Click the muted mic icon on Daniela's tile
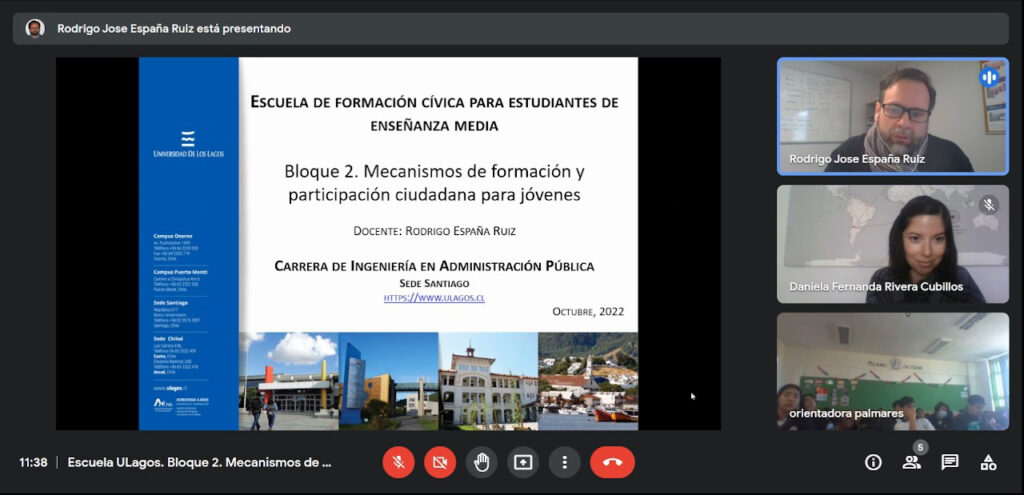The width and height of the screenshot is (1024, 495). click(x=989, y=205)
